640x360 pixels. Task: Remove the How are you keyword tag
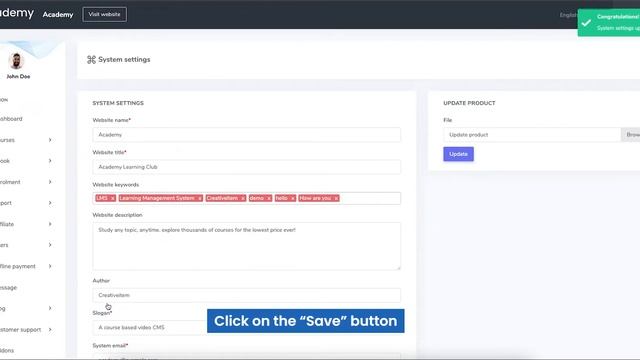pos(336,198)
